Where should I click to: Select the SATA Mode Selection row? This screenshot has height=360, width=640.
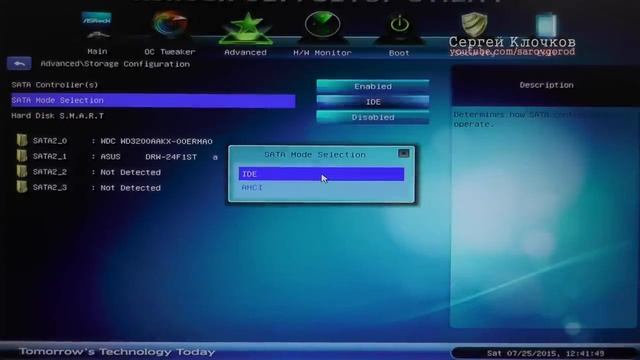pos(153,100)
